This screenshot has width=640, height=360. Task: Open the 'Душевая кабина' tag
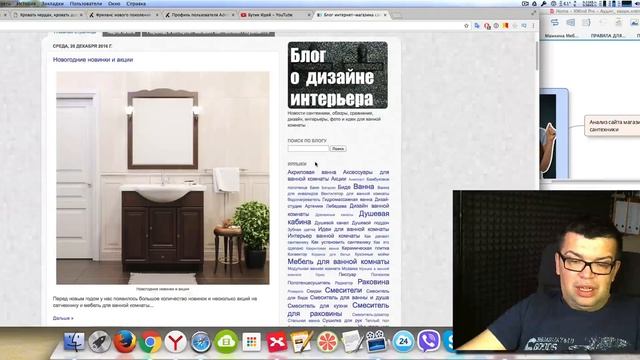point(338,218)
